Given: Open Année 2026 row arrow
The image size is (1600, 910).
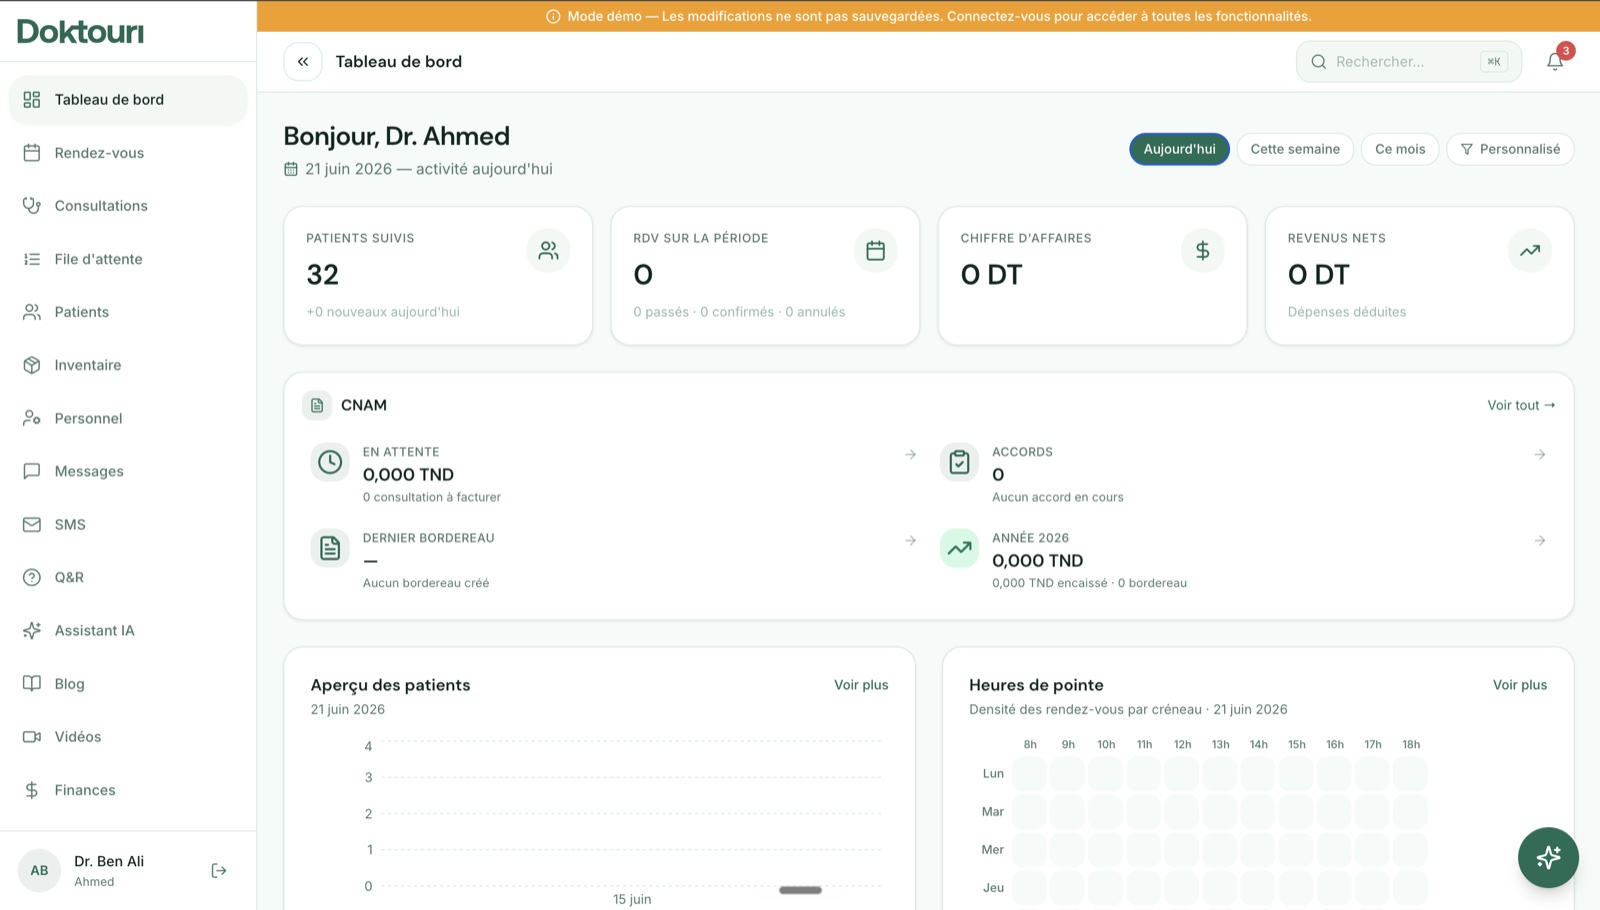Looking at the screenshot, I should 1540,540.
